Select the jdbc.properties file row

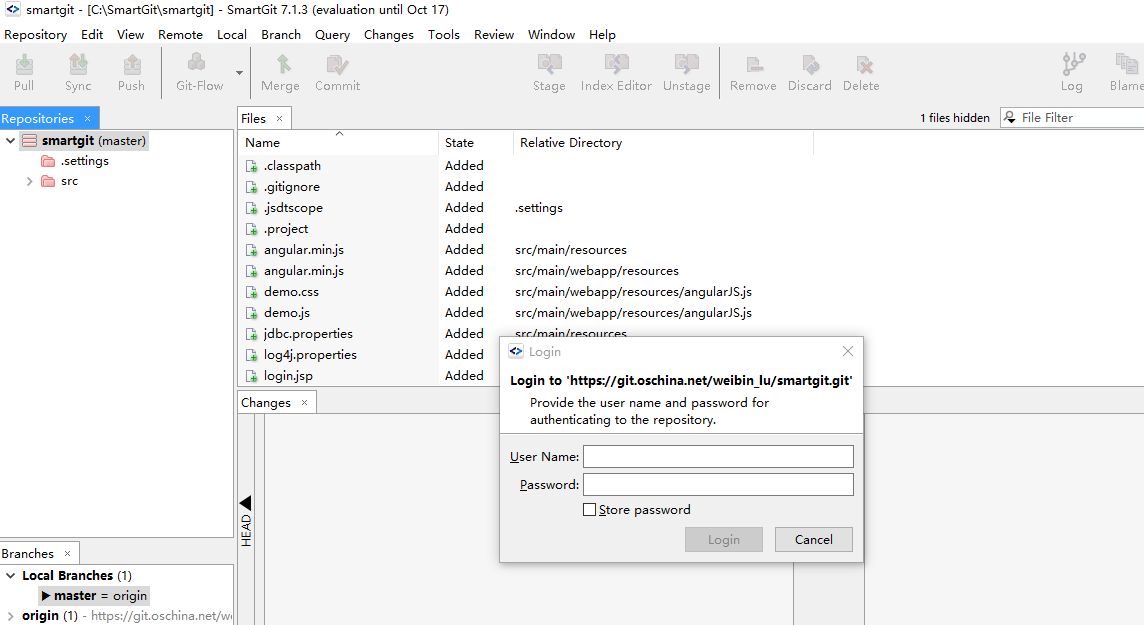click(x=368, y=334)
